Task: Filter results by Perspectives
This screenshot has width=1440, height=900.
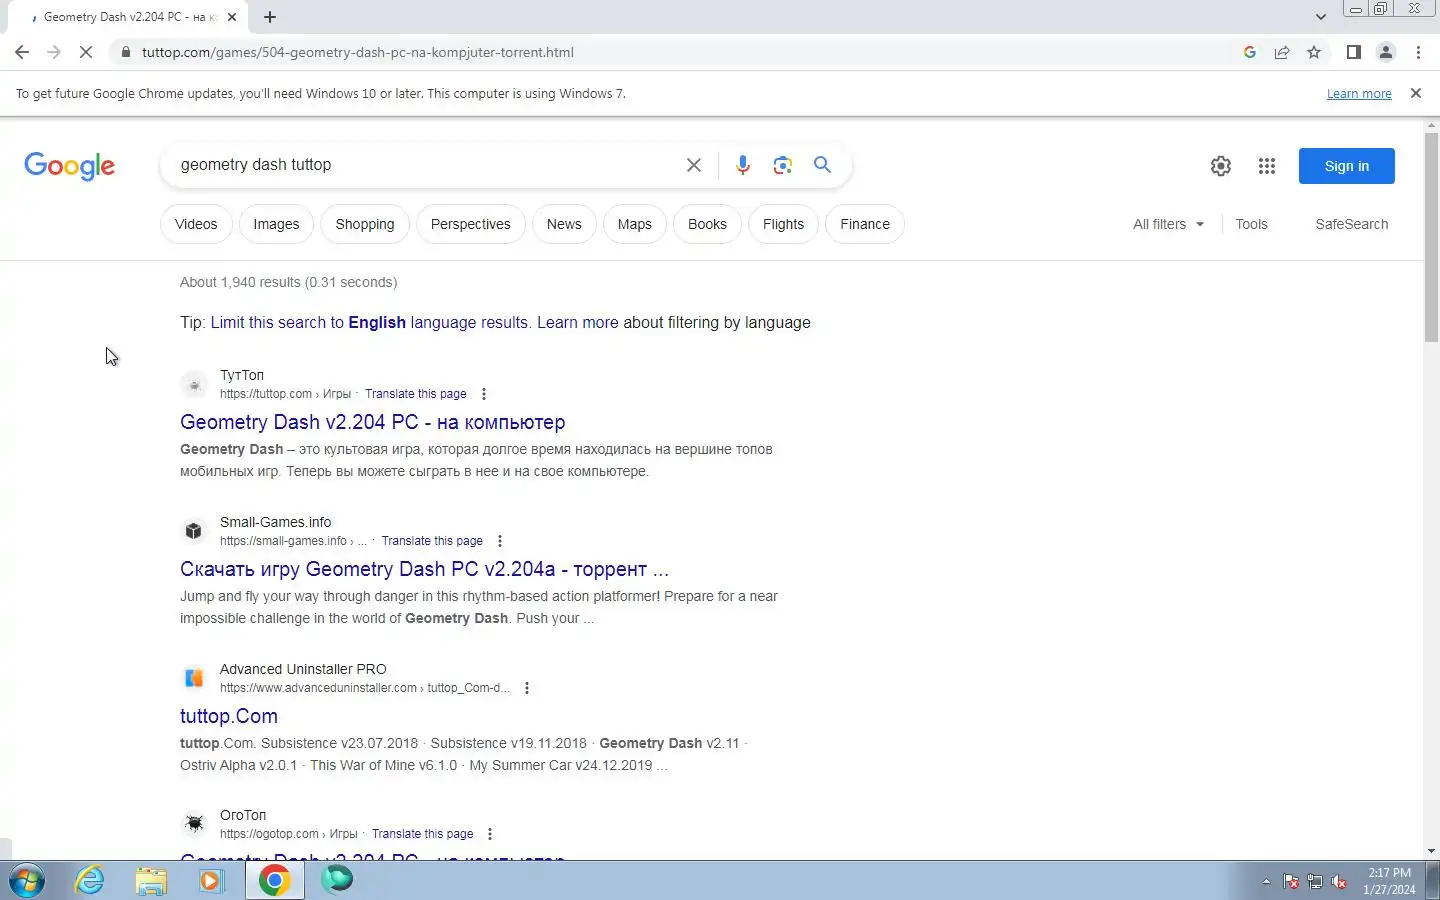Action: pyautogui.click(x=470, y=224)
